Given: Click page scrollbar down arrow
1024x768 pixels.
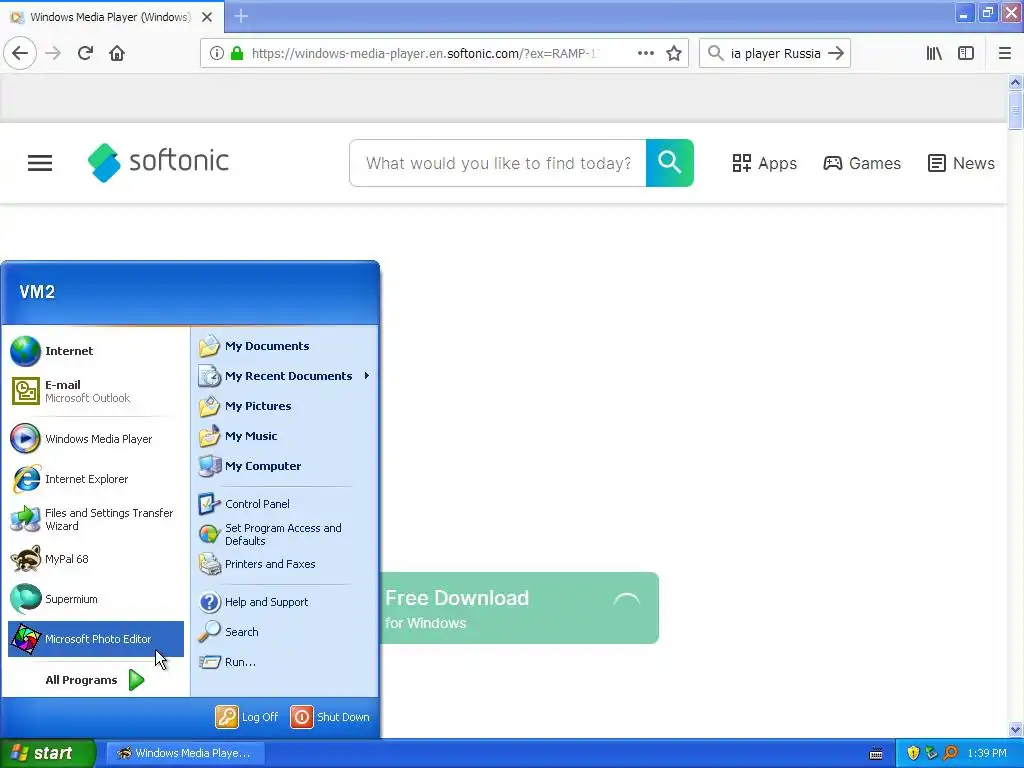Looking at the screenshot, I should pyautogui.click(x=1015, y=729).
